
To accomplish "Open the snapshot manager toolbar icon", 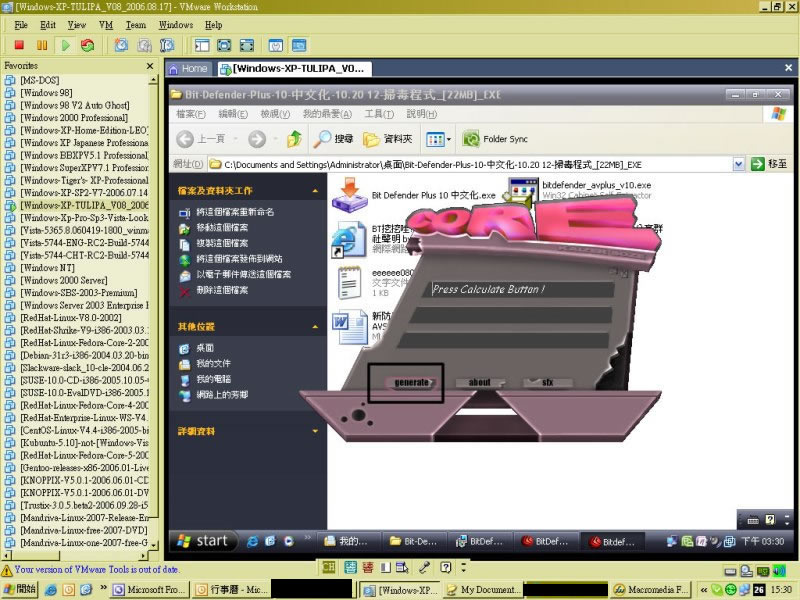I will click(x=167, y=45).
